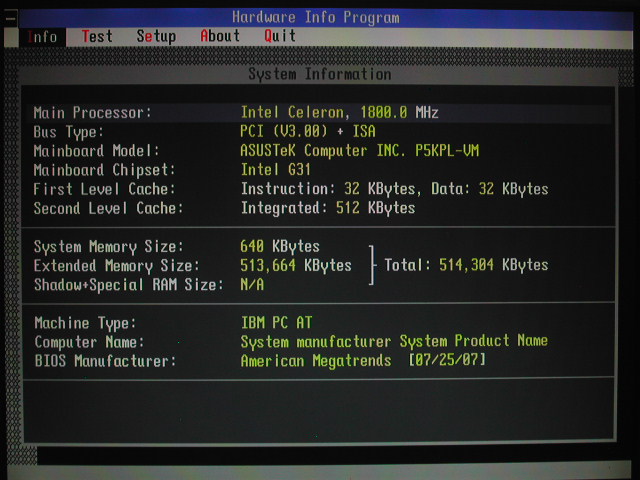This screenshot has width=640, height=480.
Task: Click the 640 KBytes memory value
Action: coord(280,247)
